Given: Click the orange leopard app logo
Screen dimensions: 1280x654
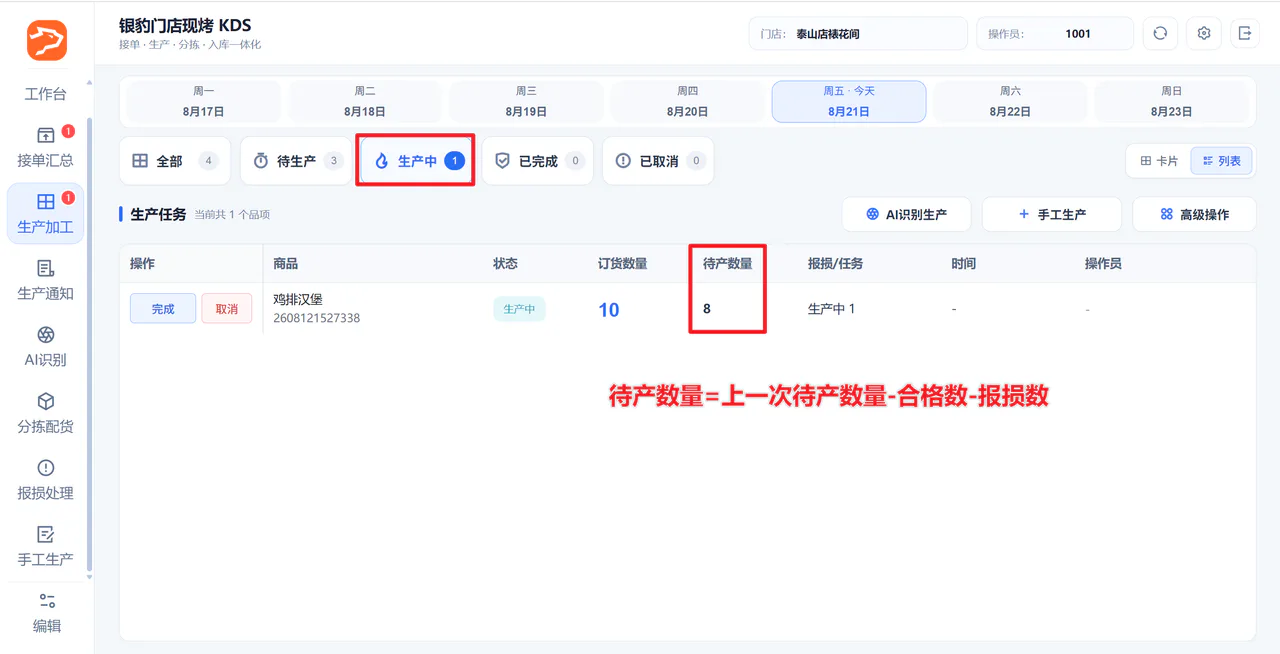Looking at the screenshot, I should (47, 40).
